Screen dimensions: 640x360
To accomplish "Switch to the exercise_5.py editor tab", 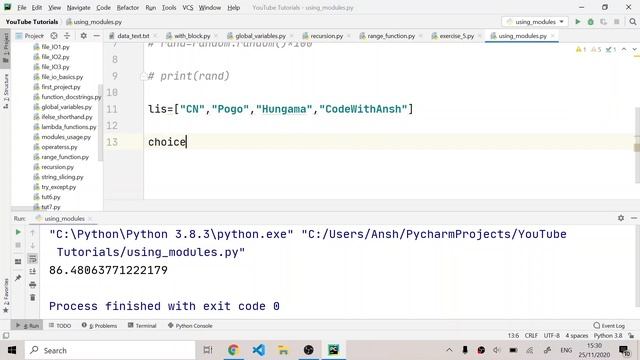I will pos(457,36).
